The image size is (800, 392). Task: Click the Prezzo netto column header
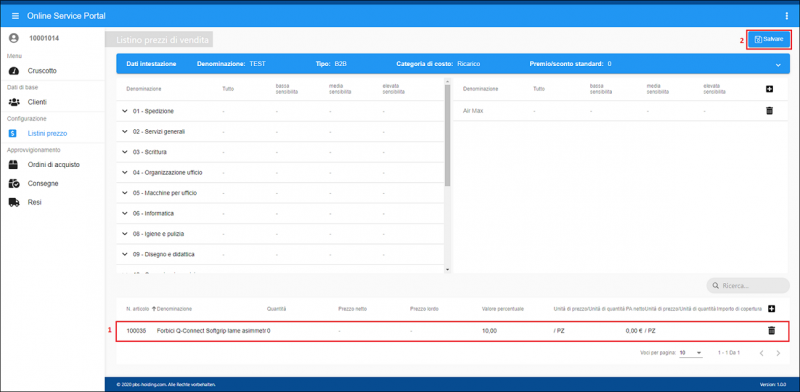[352, 309]
